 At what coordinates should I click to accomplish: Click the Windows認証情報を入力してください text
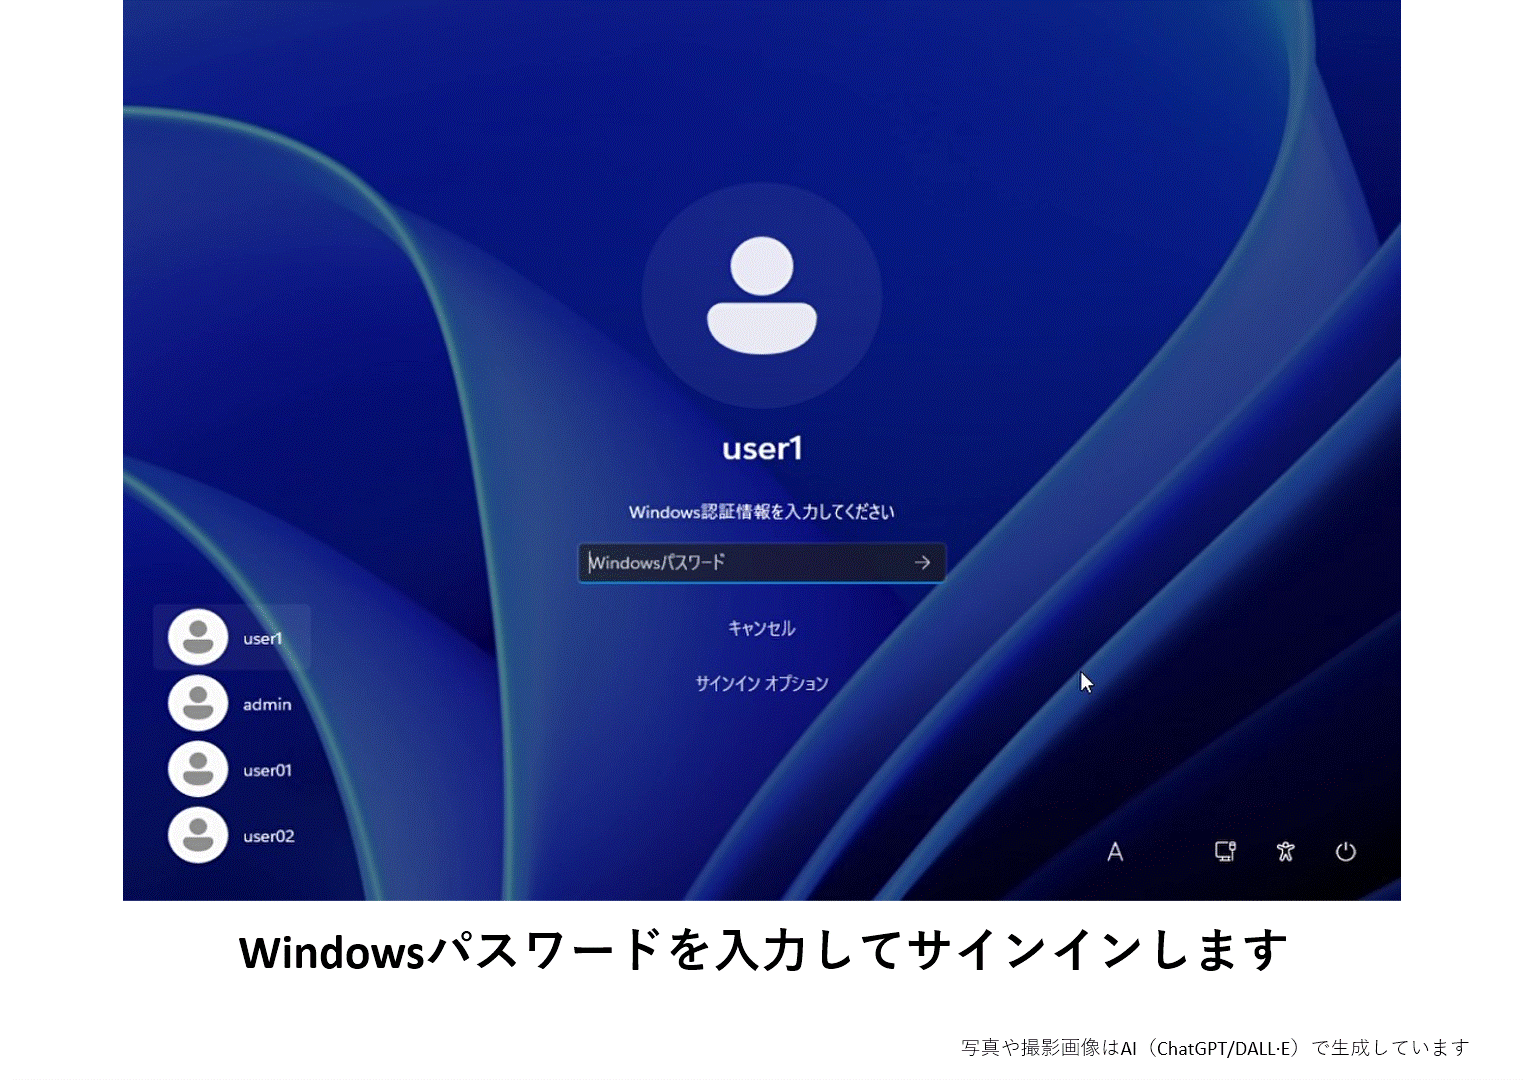click(x=762, y=512)
